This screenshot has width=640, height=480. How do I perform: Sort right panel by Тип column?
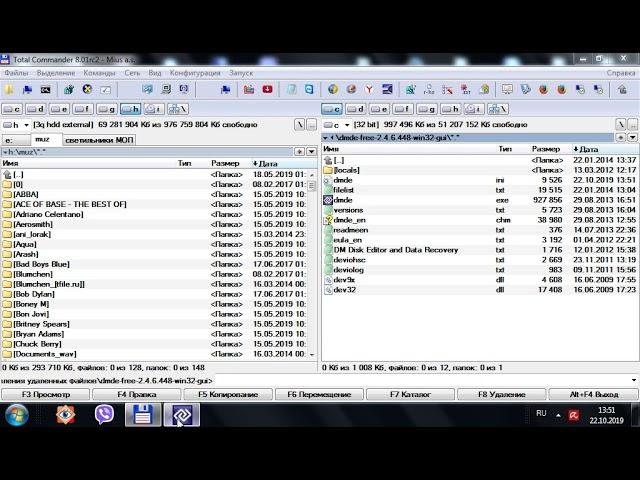tap(505, 149)
